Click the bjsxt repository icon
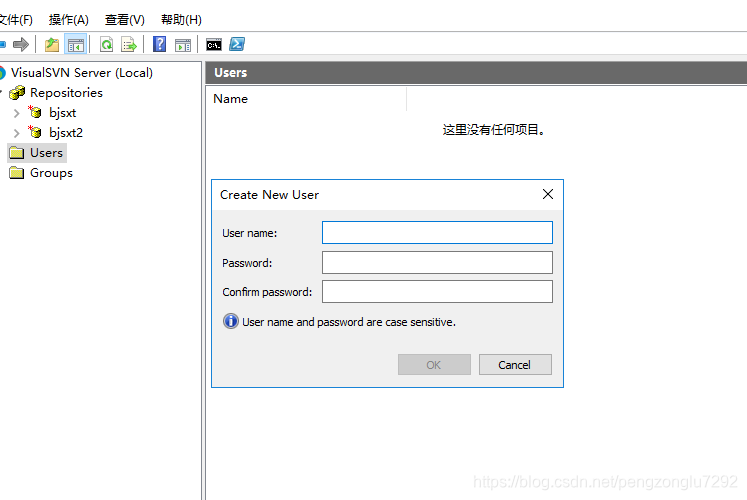The image size is (747, 500). pyautogui.click(x=35, y=112)
